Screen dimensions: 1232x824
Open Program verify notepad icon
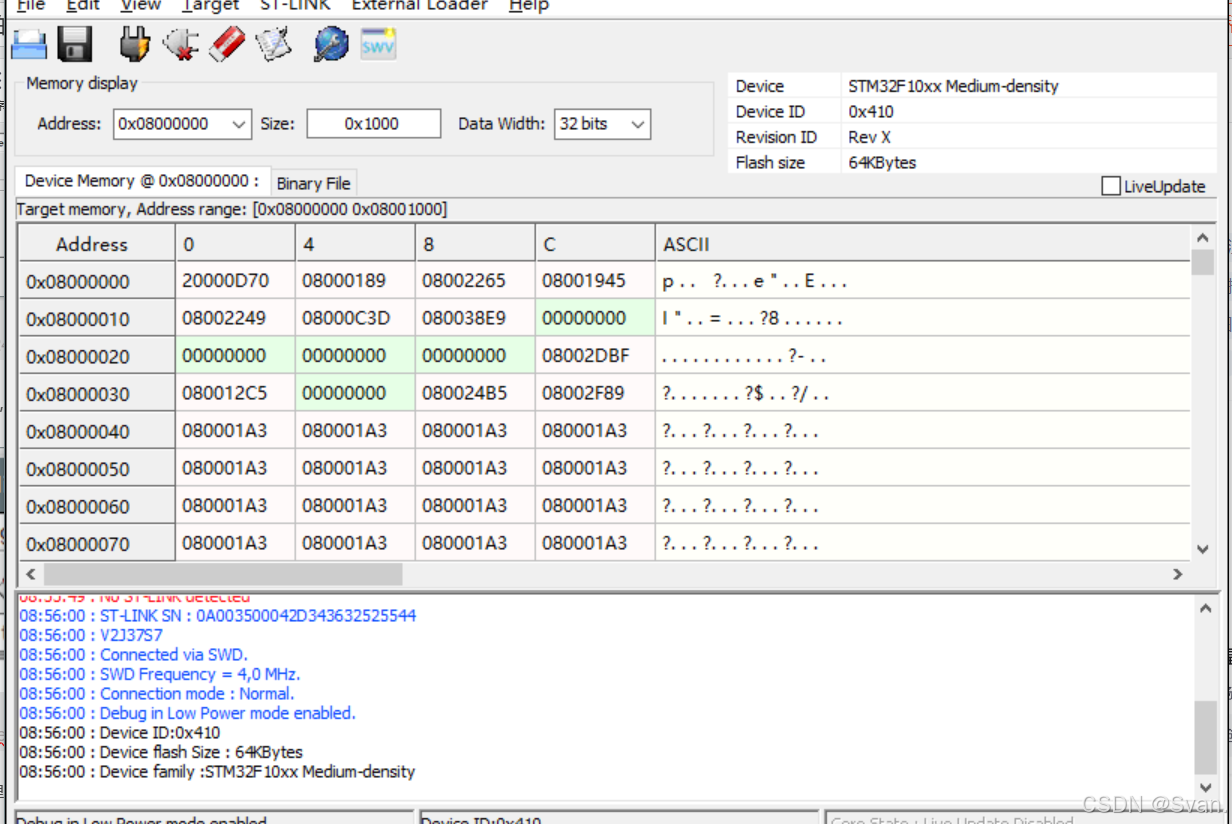[x=273, y=44]
